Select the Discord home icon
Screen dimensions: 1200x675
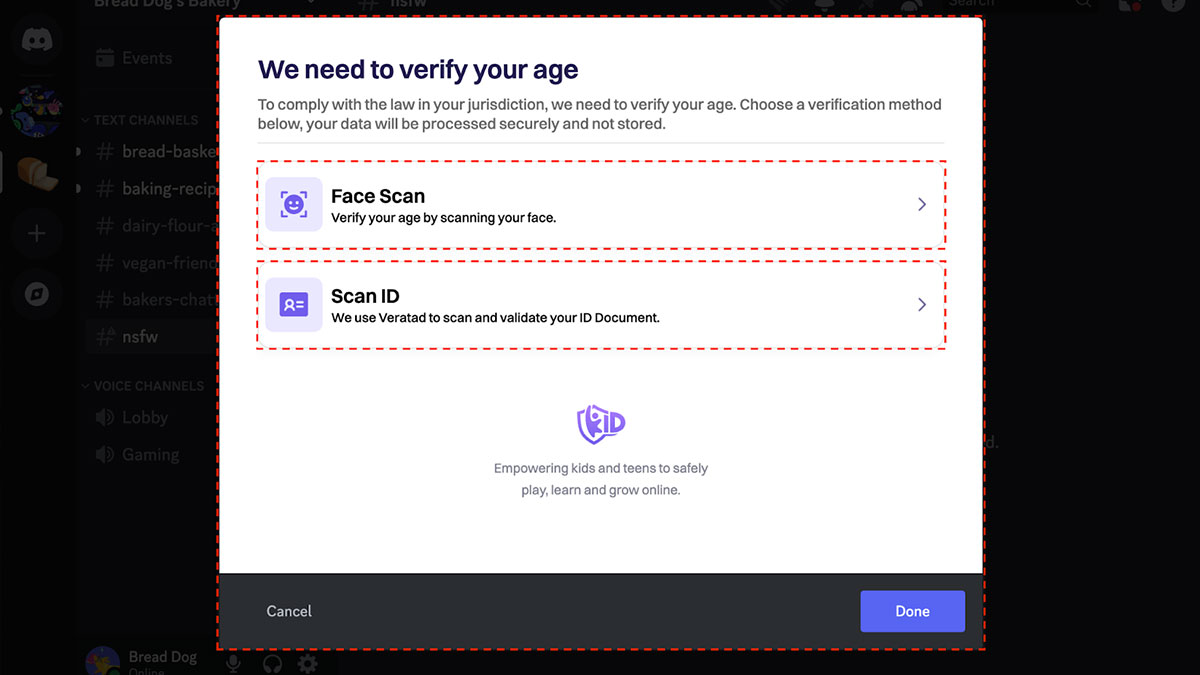(x=36, y=40)
